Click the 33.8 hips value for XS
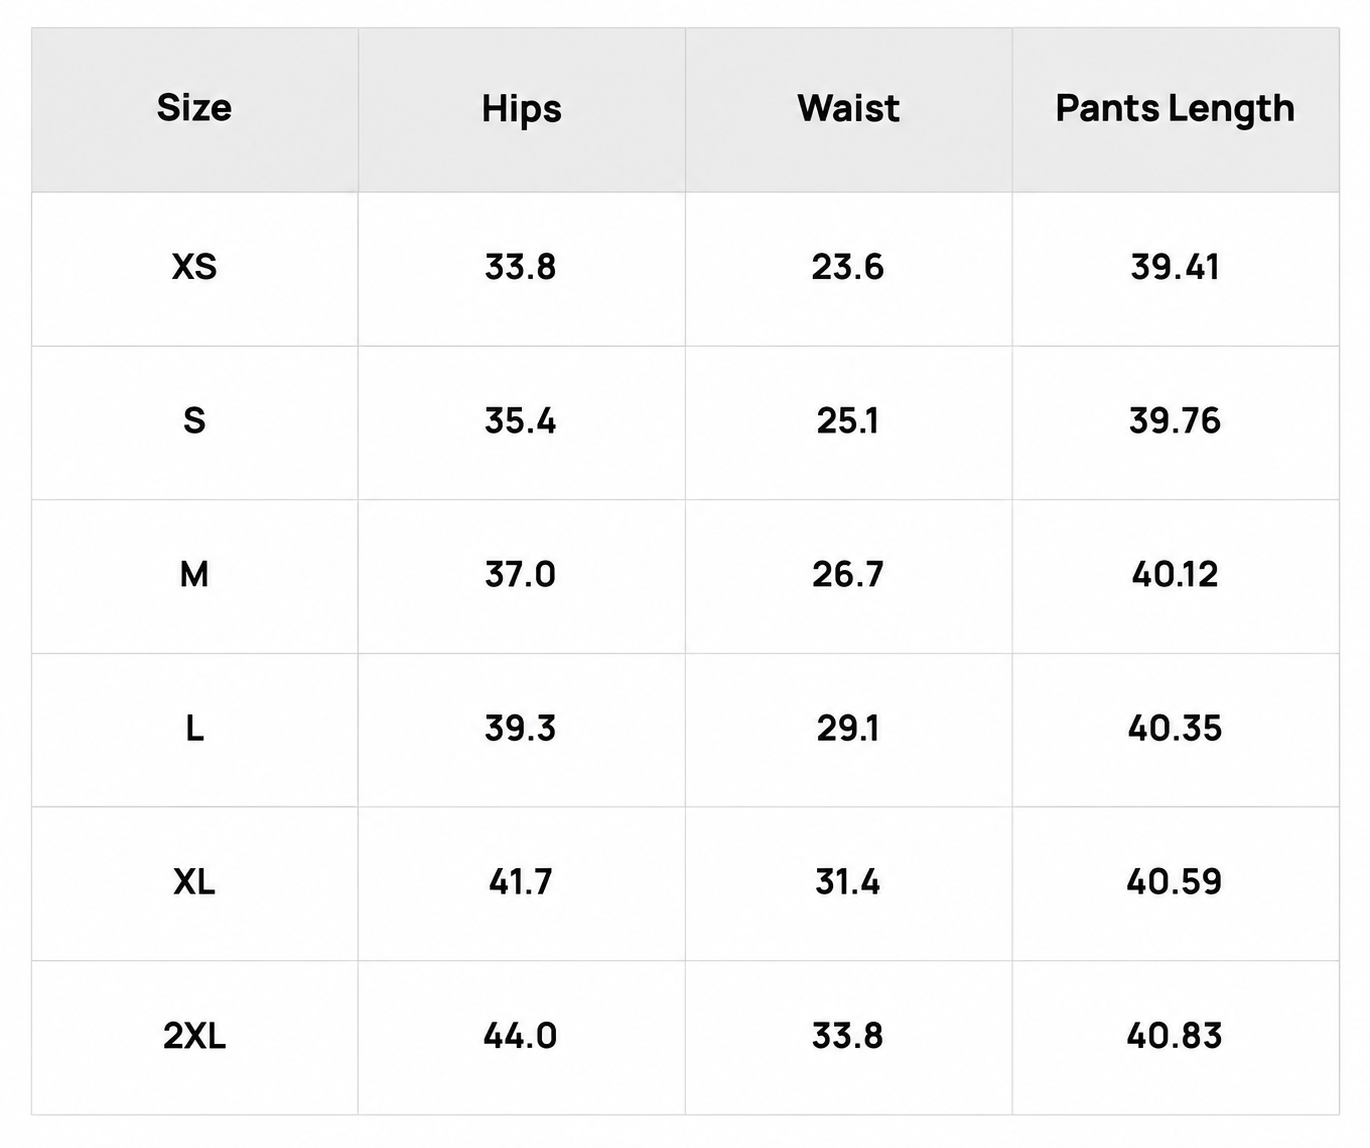1370x1148 pixels. tap(521, 267)
